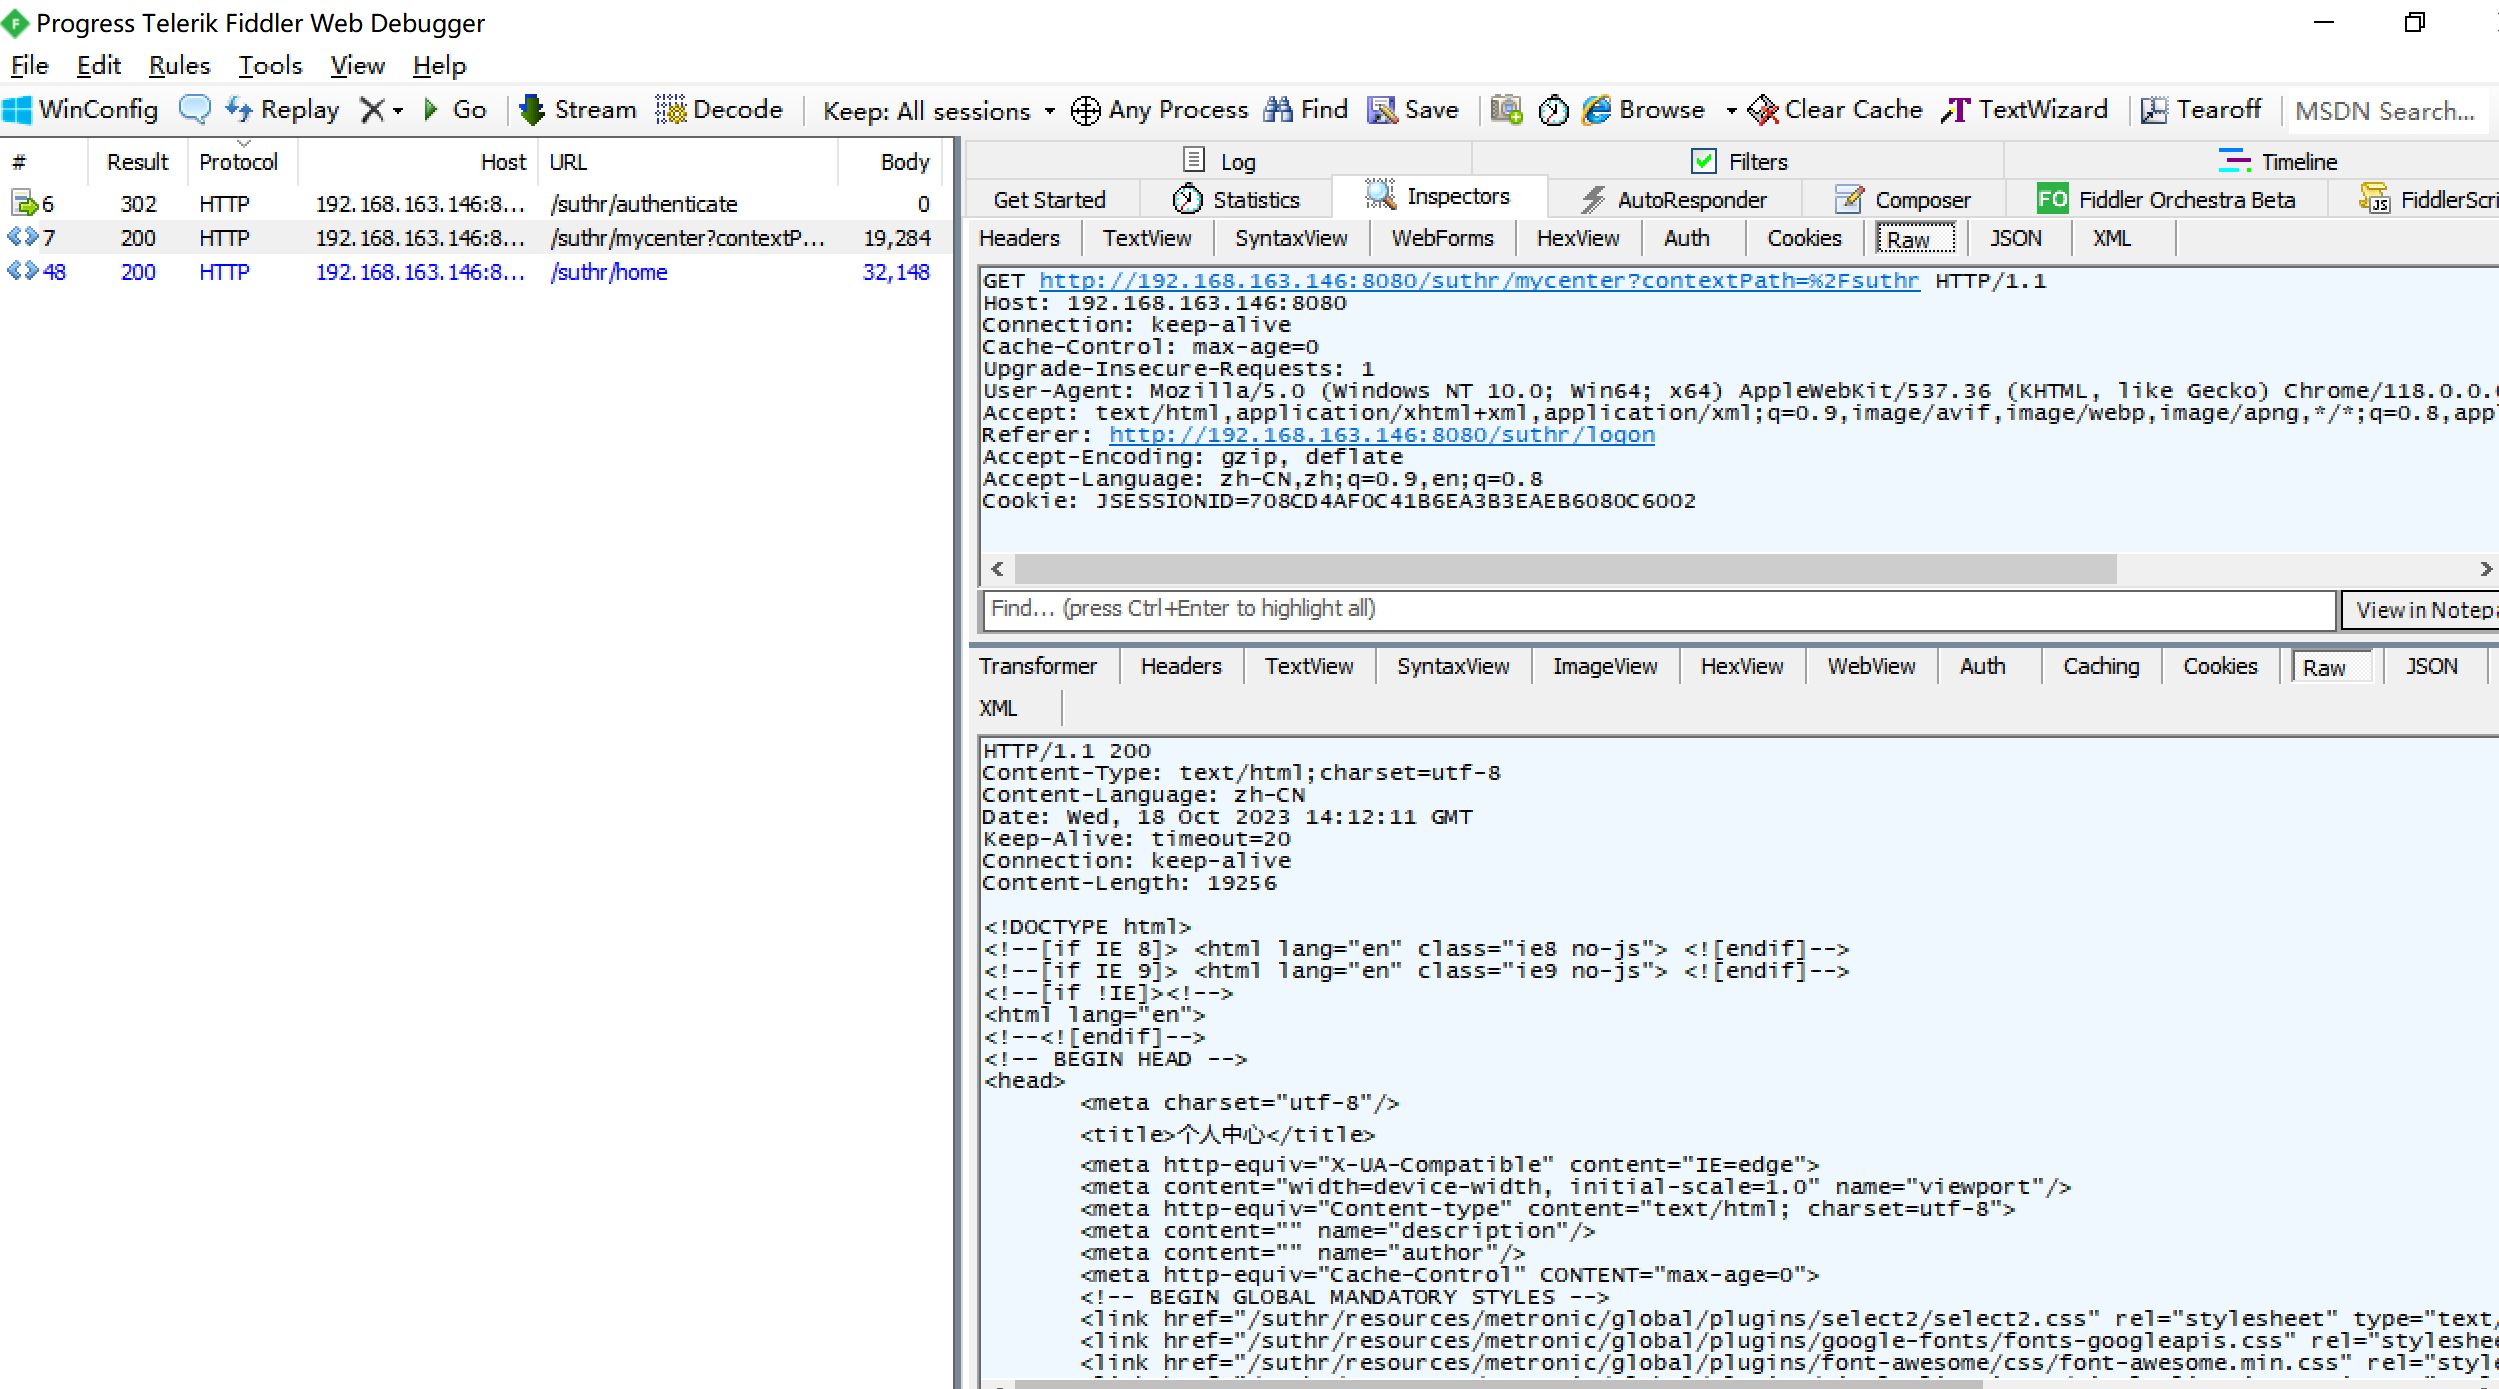This screenshot has height=1389, width=2499.
Task: Select response XML tab
Action: (998, 709)
